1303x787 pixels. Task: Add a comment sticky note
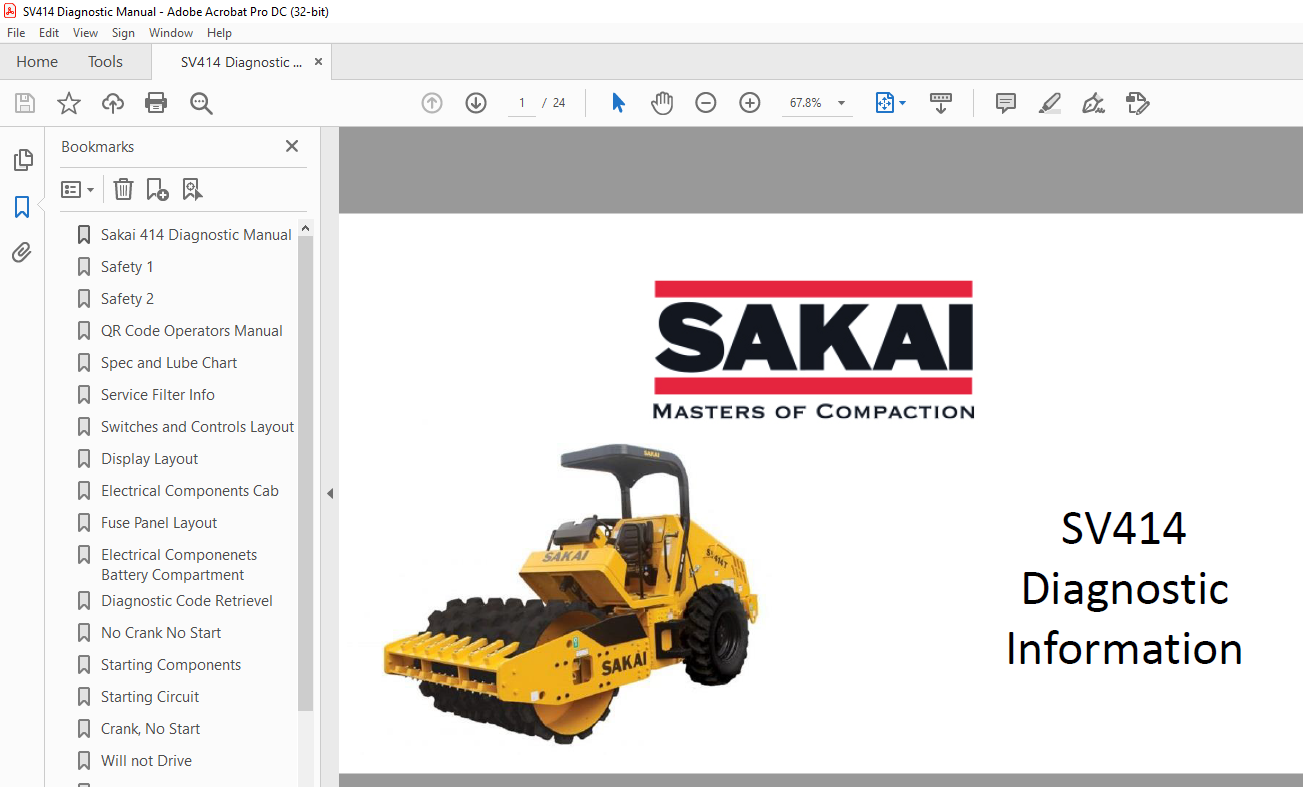pos(1006,103)
